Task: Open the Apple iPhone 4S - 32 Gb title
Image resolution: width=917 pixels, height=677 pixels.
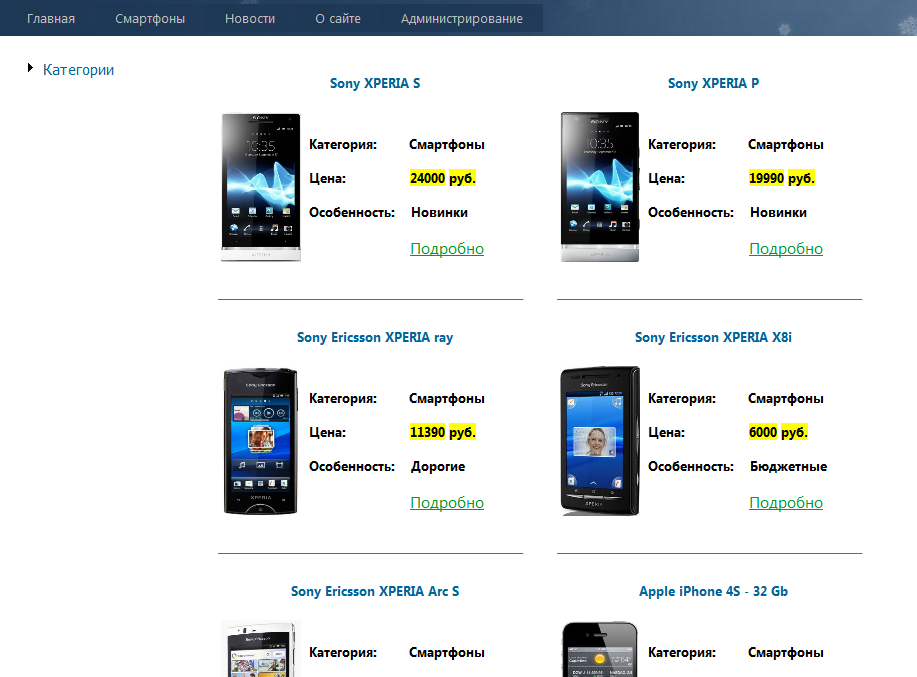Action: (713, 591)
